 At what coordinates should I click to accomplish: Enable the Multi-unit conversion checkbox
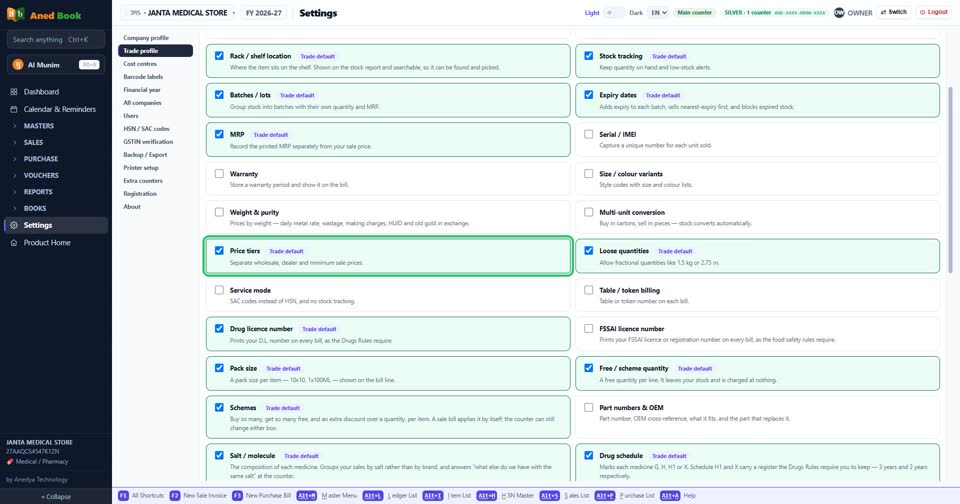(588, 213)
